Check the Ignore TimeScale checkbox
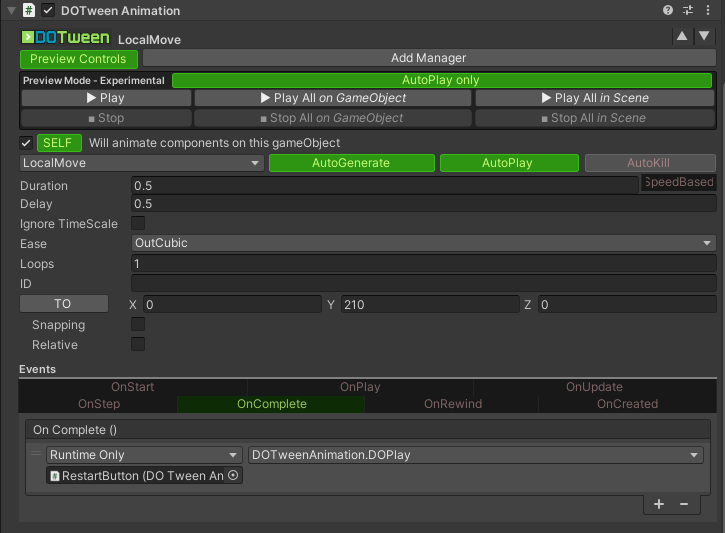725x533 pixels. pyautogui.click(x=138, y=223)
